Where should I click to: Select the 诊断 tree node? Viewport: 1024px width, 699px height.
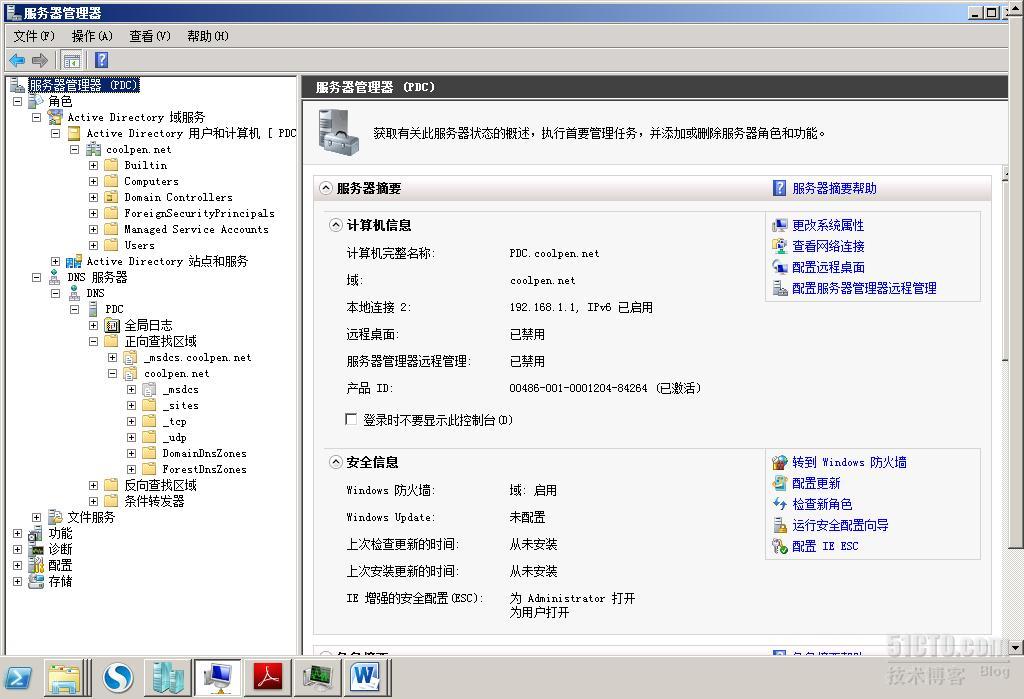pyautogui.click(x=60, y=549)
